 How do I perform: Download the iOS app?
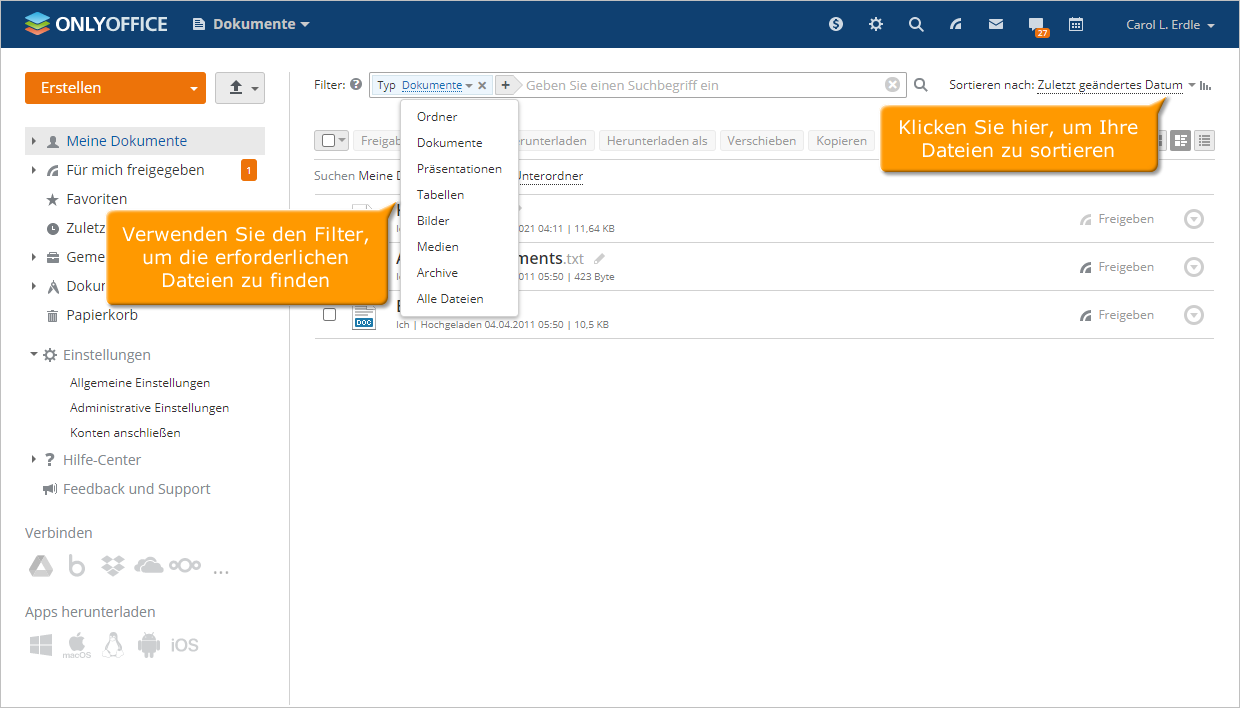point(185,646)
